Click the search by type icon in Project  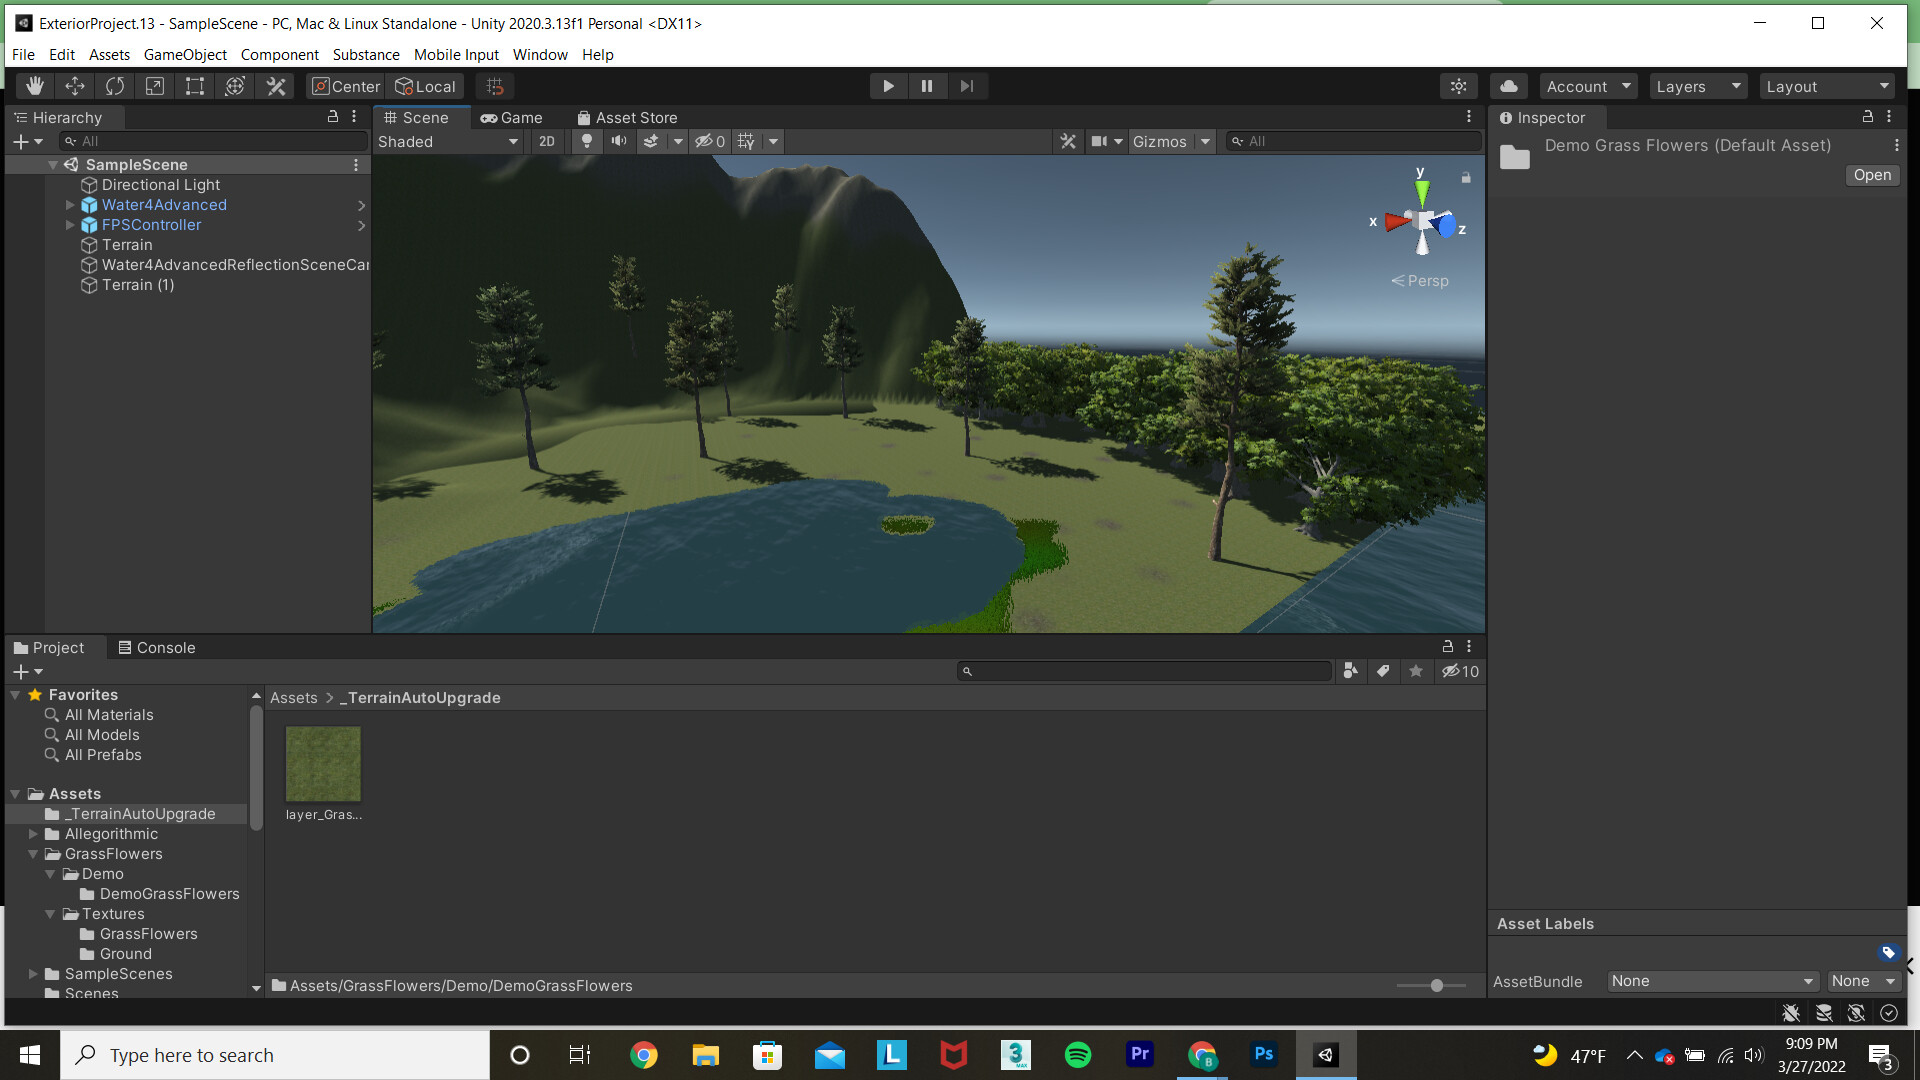pos(1351,671)
